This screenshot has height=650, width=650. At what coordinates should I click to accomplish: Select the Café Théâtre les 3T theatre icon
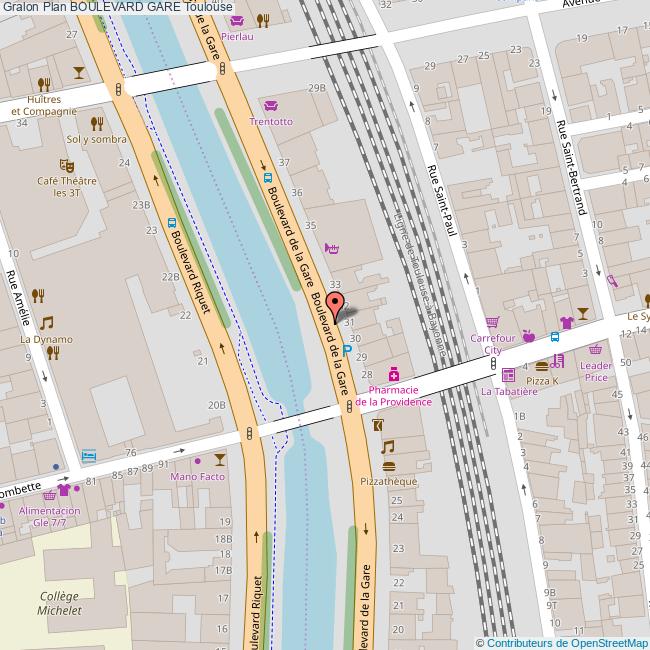(x=67, y=164)
